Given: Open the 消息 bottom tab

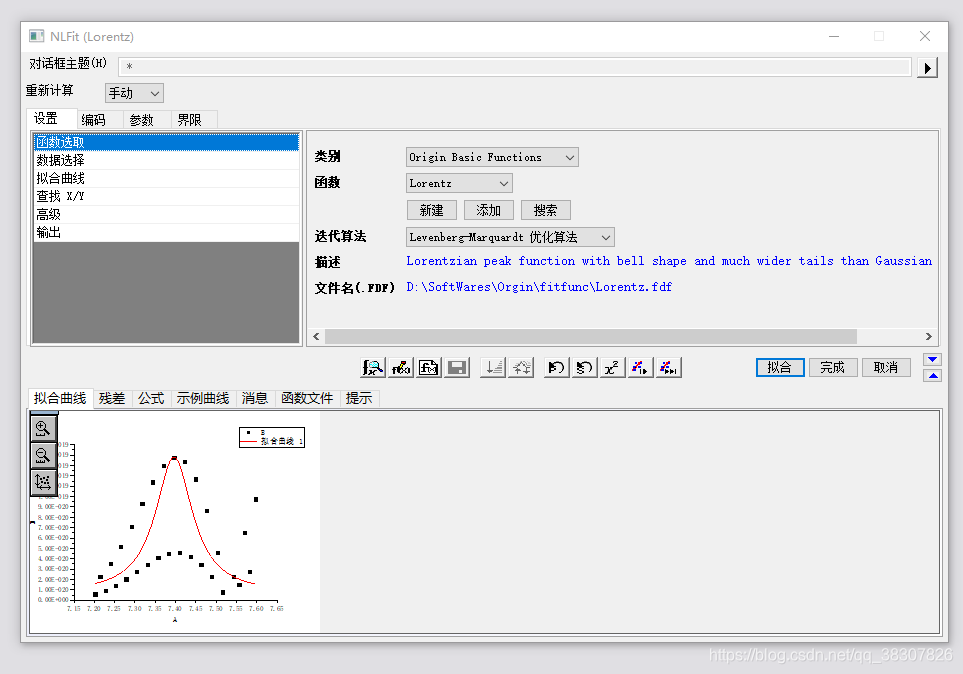Looking at the screenshot, I should (255, 399).
